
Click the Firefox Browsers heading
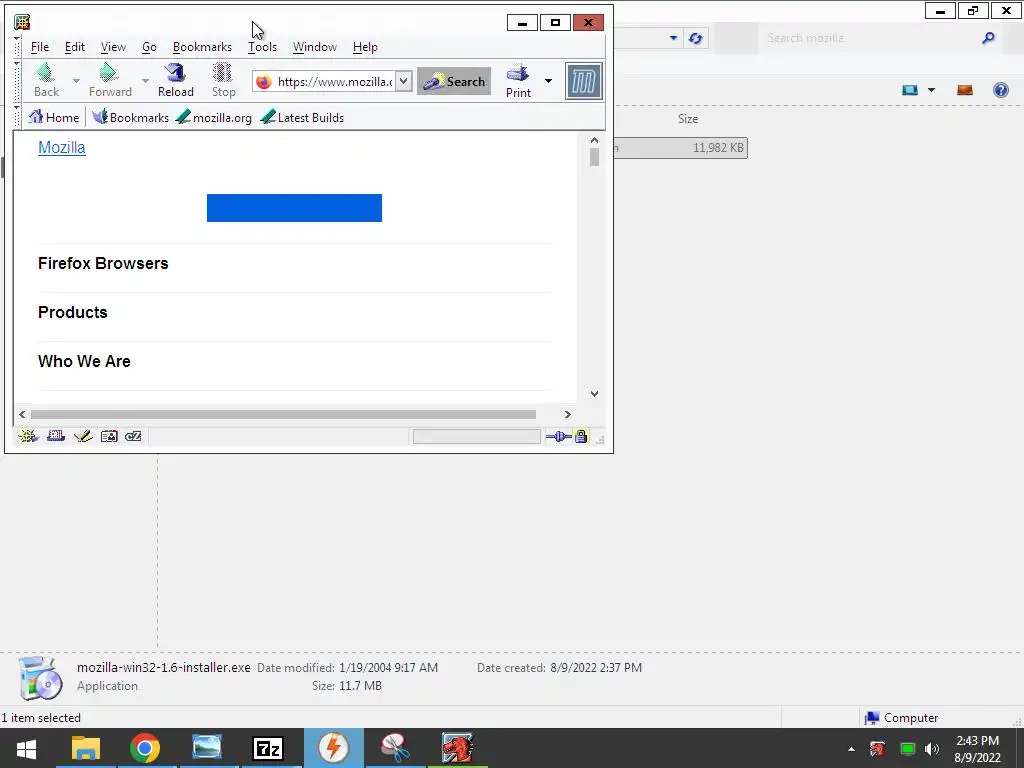[103, 263]
